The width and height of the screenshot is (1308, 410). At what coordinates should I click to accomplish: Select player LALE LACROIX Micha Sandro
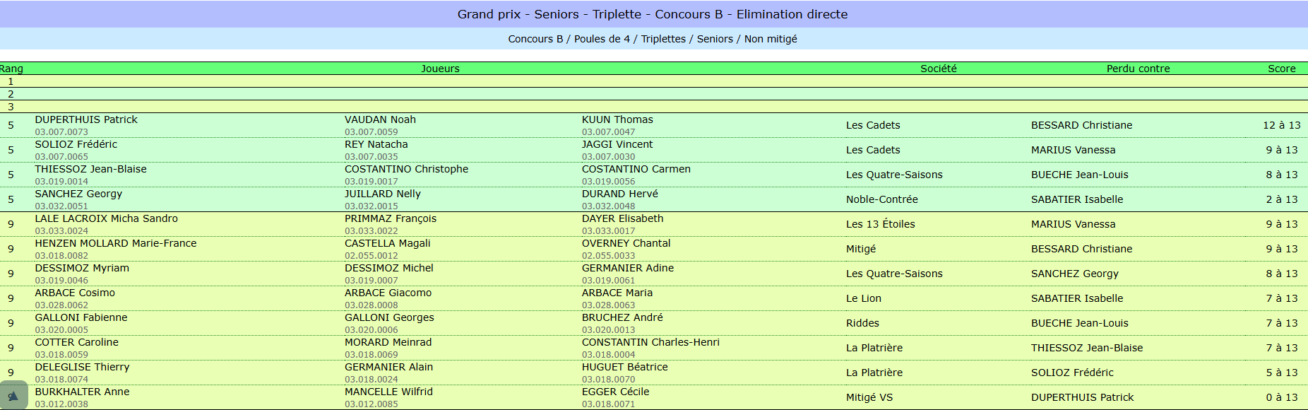click(x=106, y=219)
